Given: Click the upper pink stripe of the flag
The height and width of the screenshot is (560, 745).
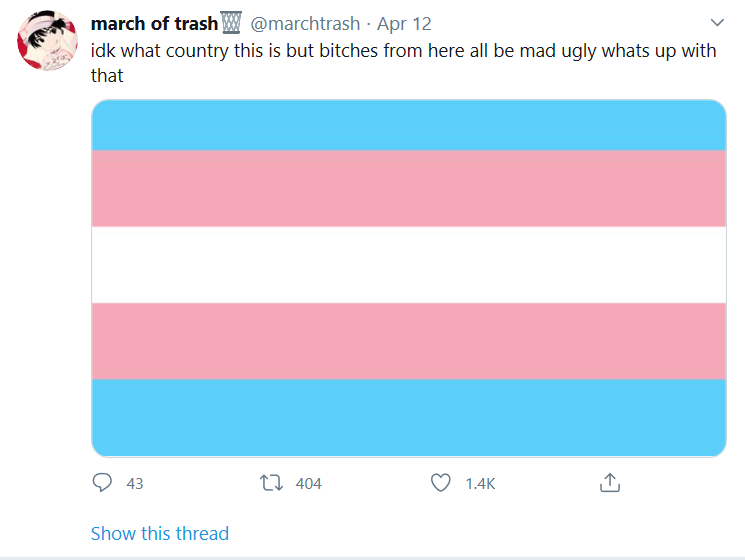Looking at the screenshot, I should tap(408, 188).
